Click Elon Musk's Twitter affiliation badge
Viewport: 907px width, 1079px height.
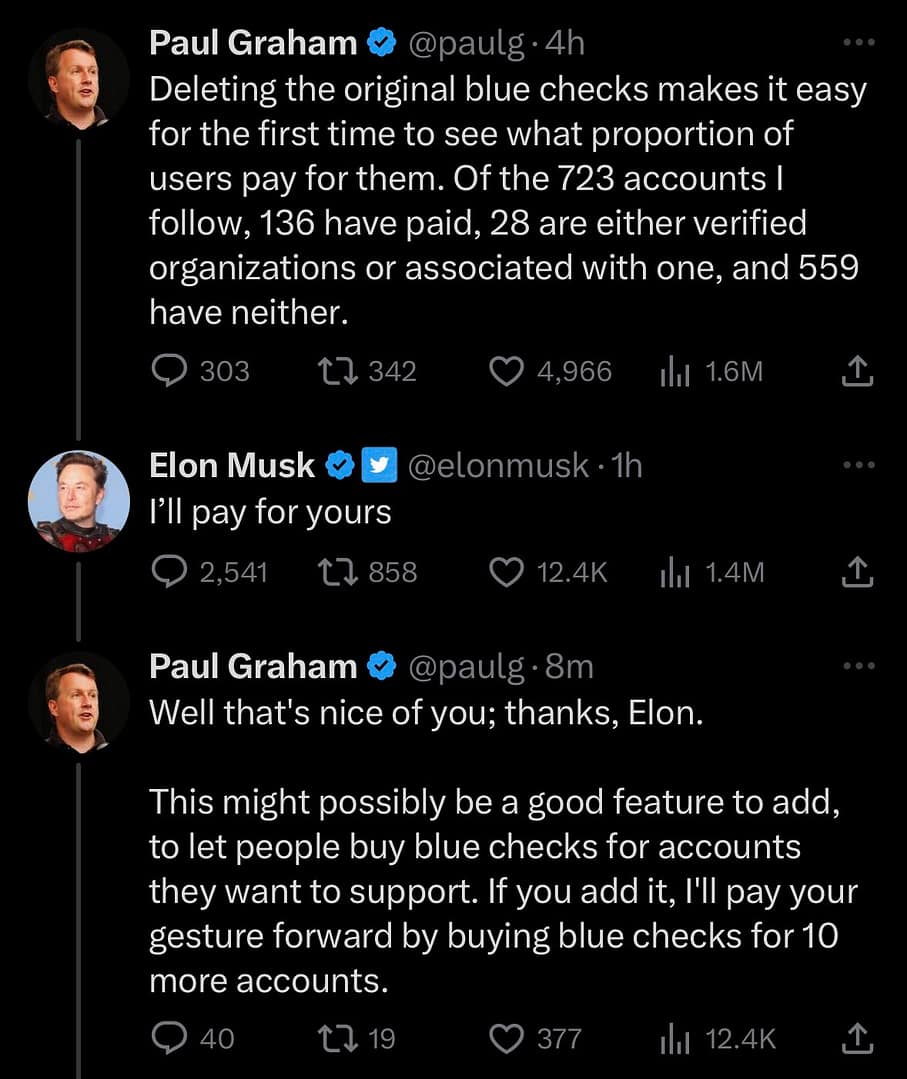point(384,465)
